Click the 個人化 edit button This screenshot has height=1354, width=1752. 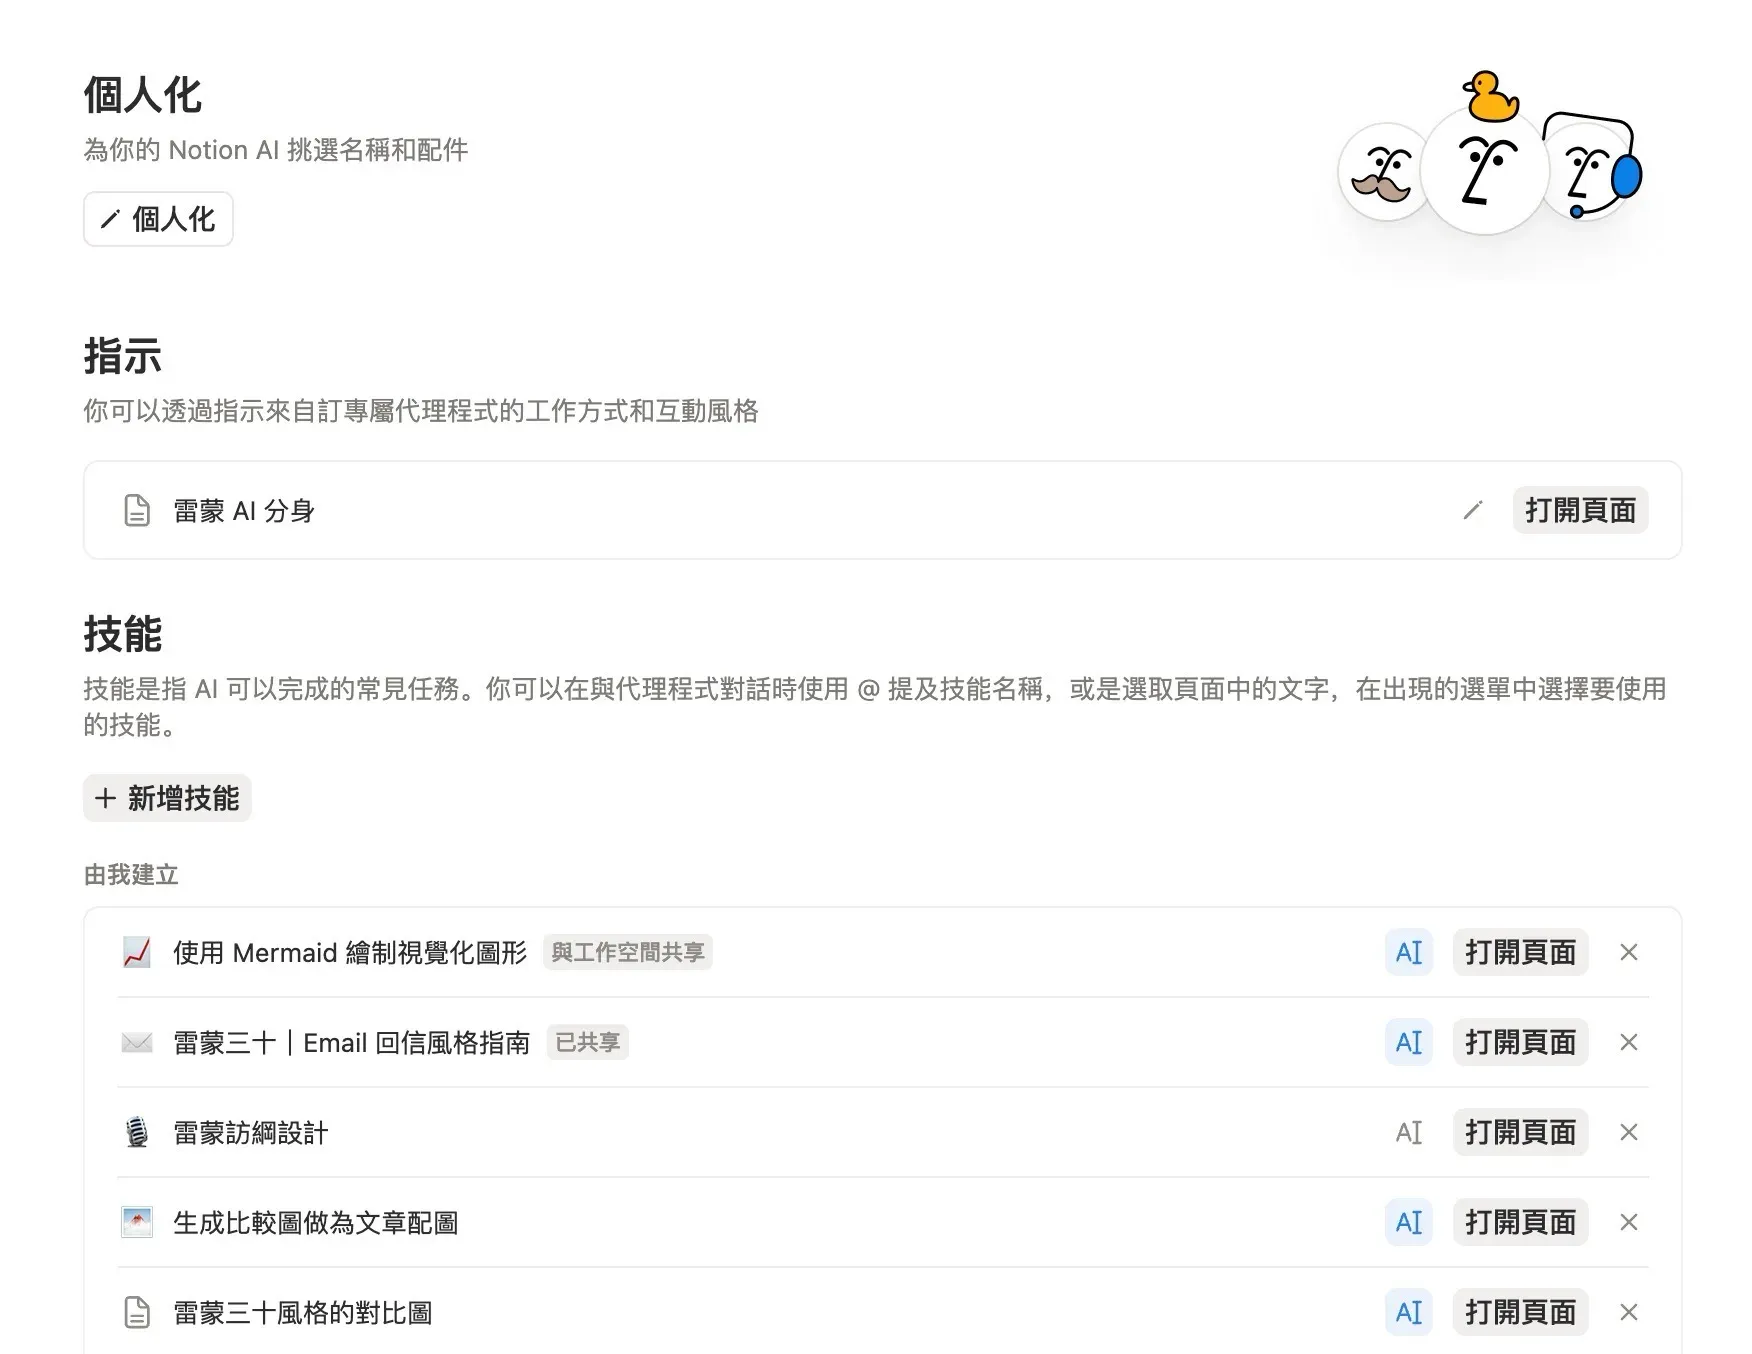point(158,219)
